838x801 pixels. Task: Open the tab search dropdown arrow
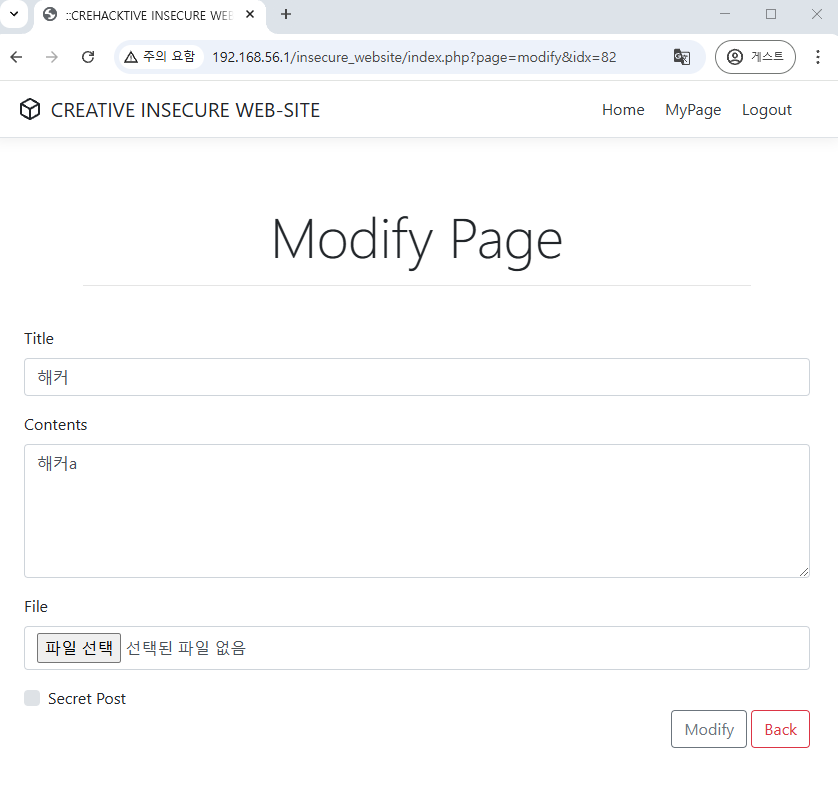[x=14, y=14]
